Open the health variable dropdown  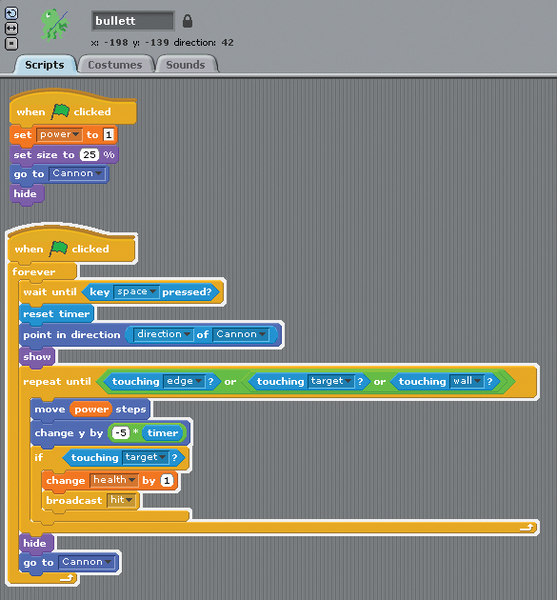pos(114,480)
